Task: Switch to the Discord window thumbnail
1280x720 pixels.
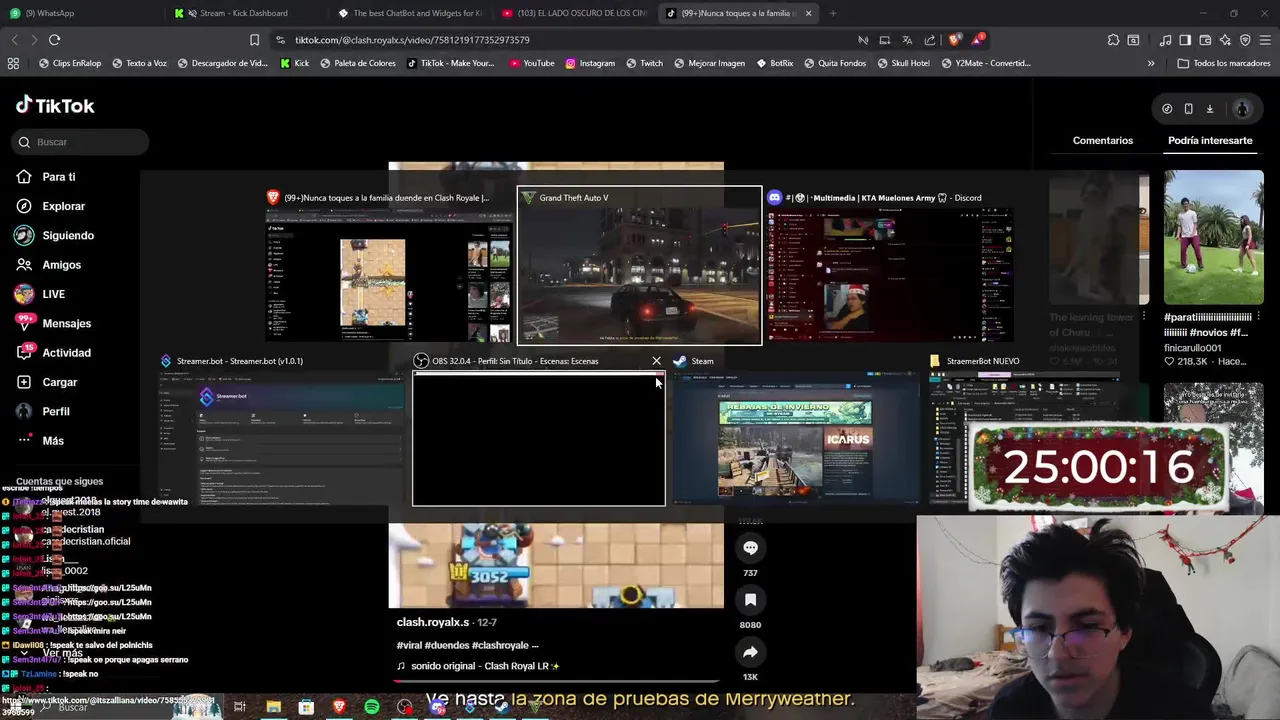Action: tap(889, 265)
